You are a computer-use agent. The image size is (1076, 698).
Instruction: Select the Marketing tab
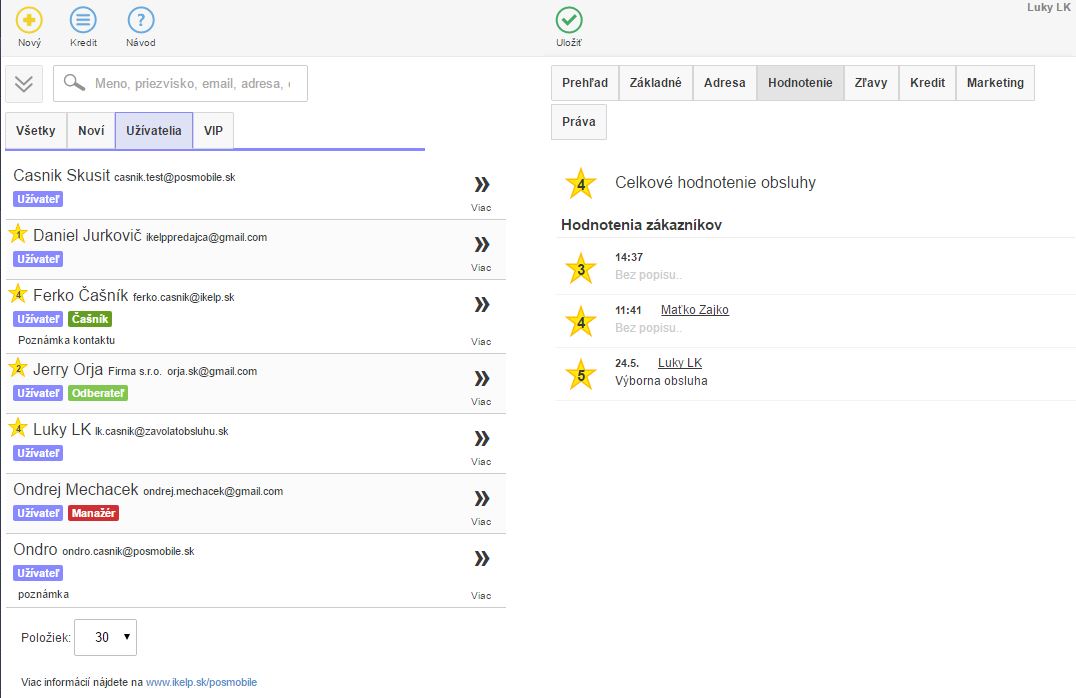(994, 83)
